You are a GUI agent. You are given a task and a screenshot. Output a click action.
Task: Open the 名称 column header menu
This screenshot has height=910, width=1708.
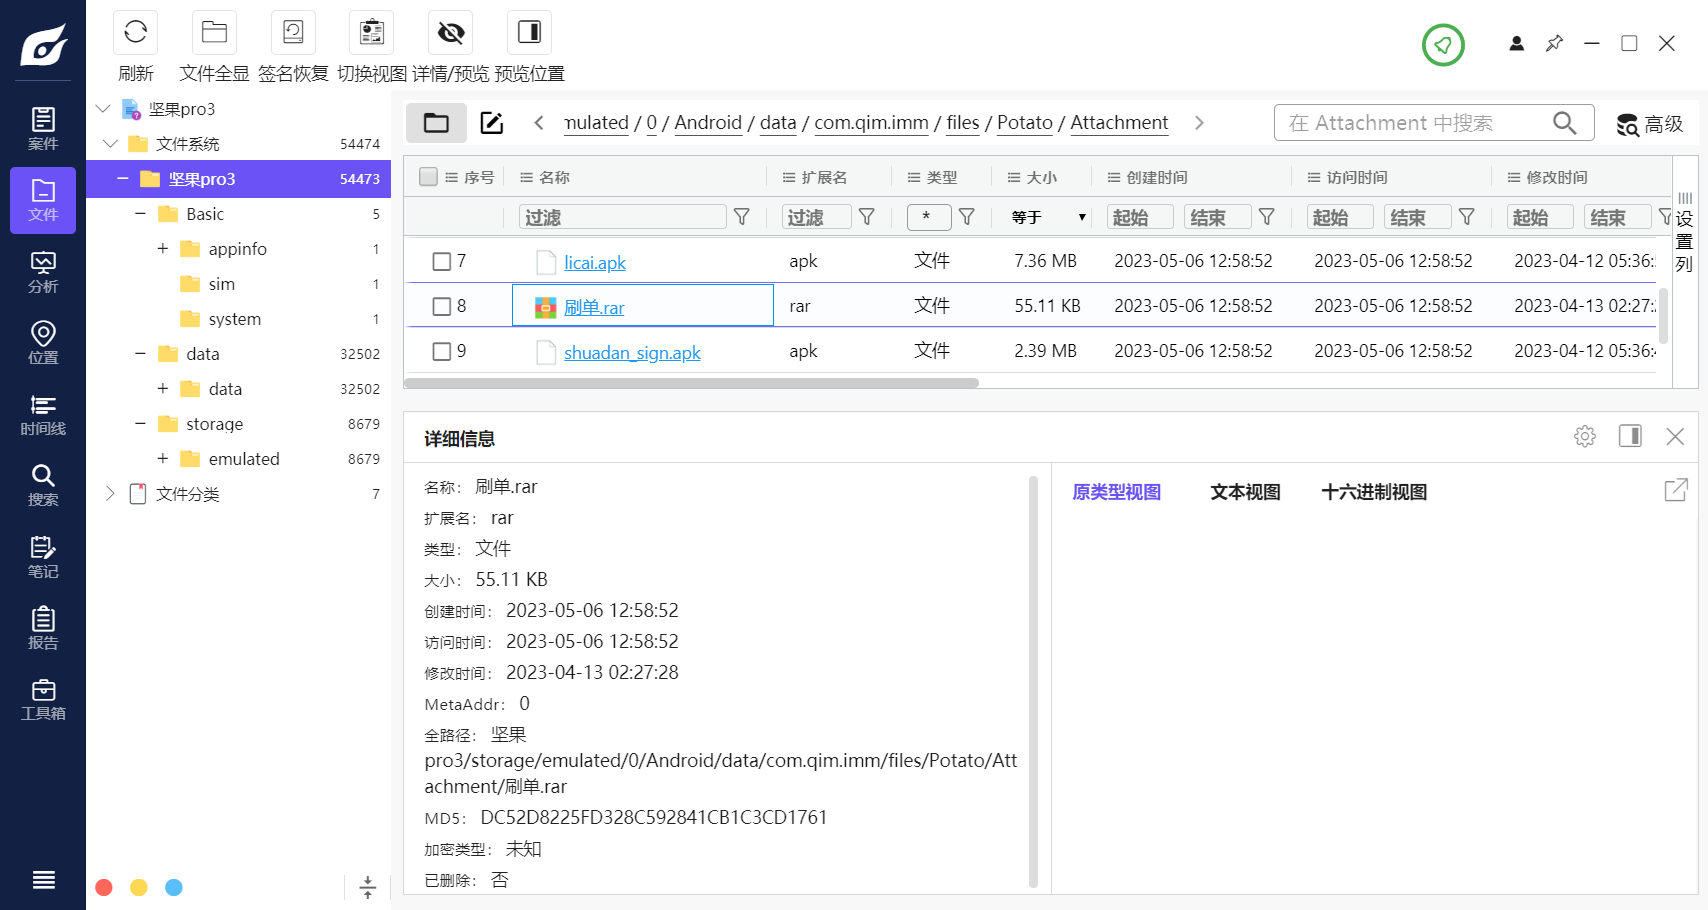[526, 177]
